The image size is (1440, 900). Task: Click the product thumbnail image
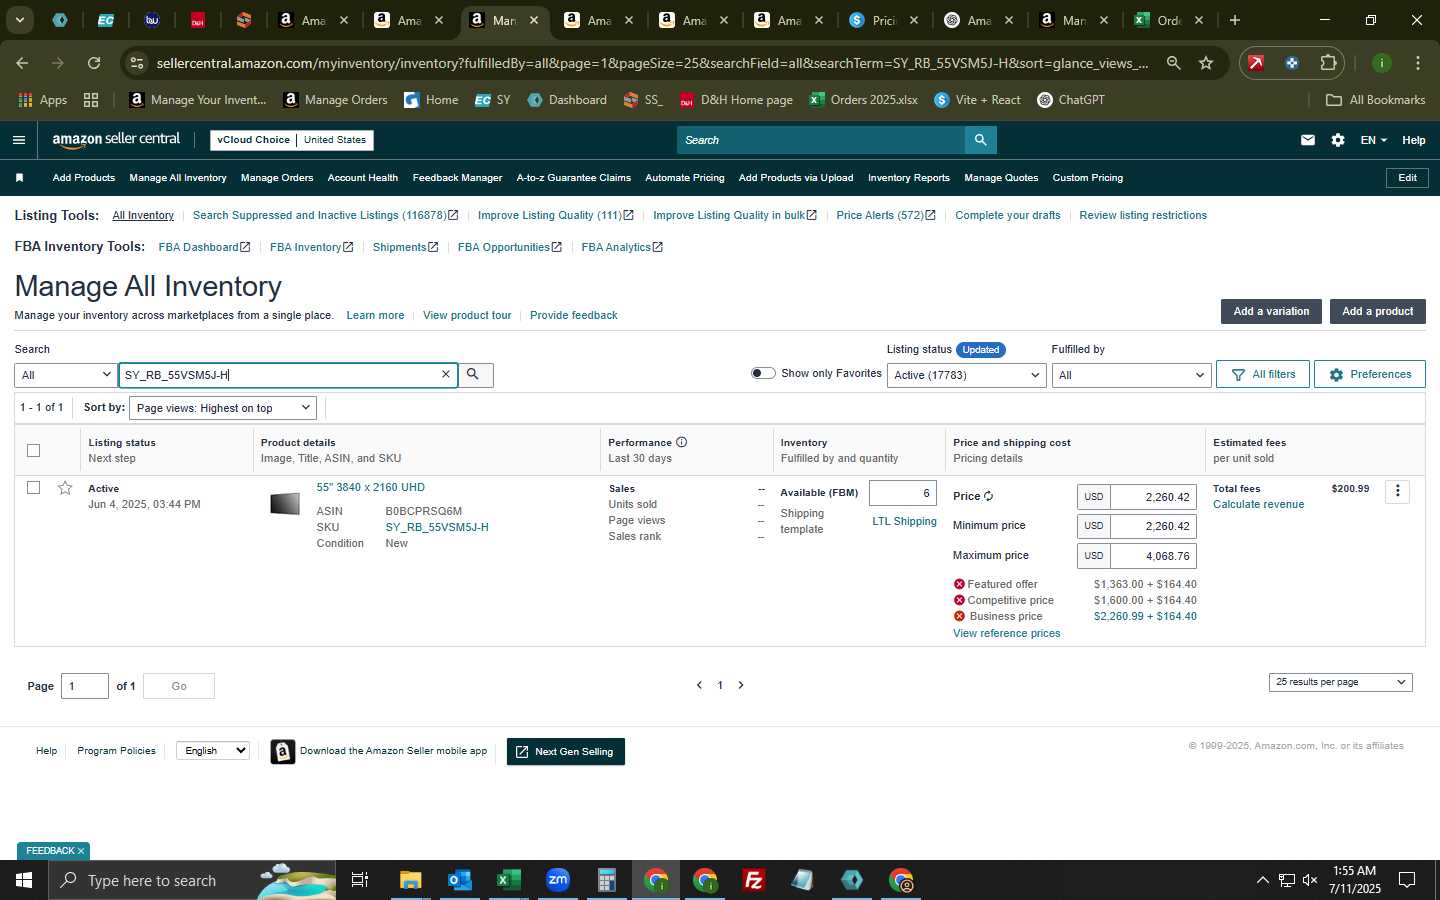(285, 504)
